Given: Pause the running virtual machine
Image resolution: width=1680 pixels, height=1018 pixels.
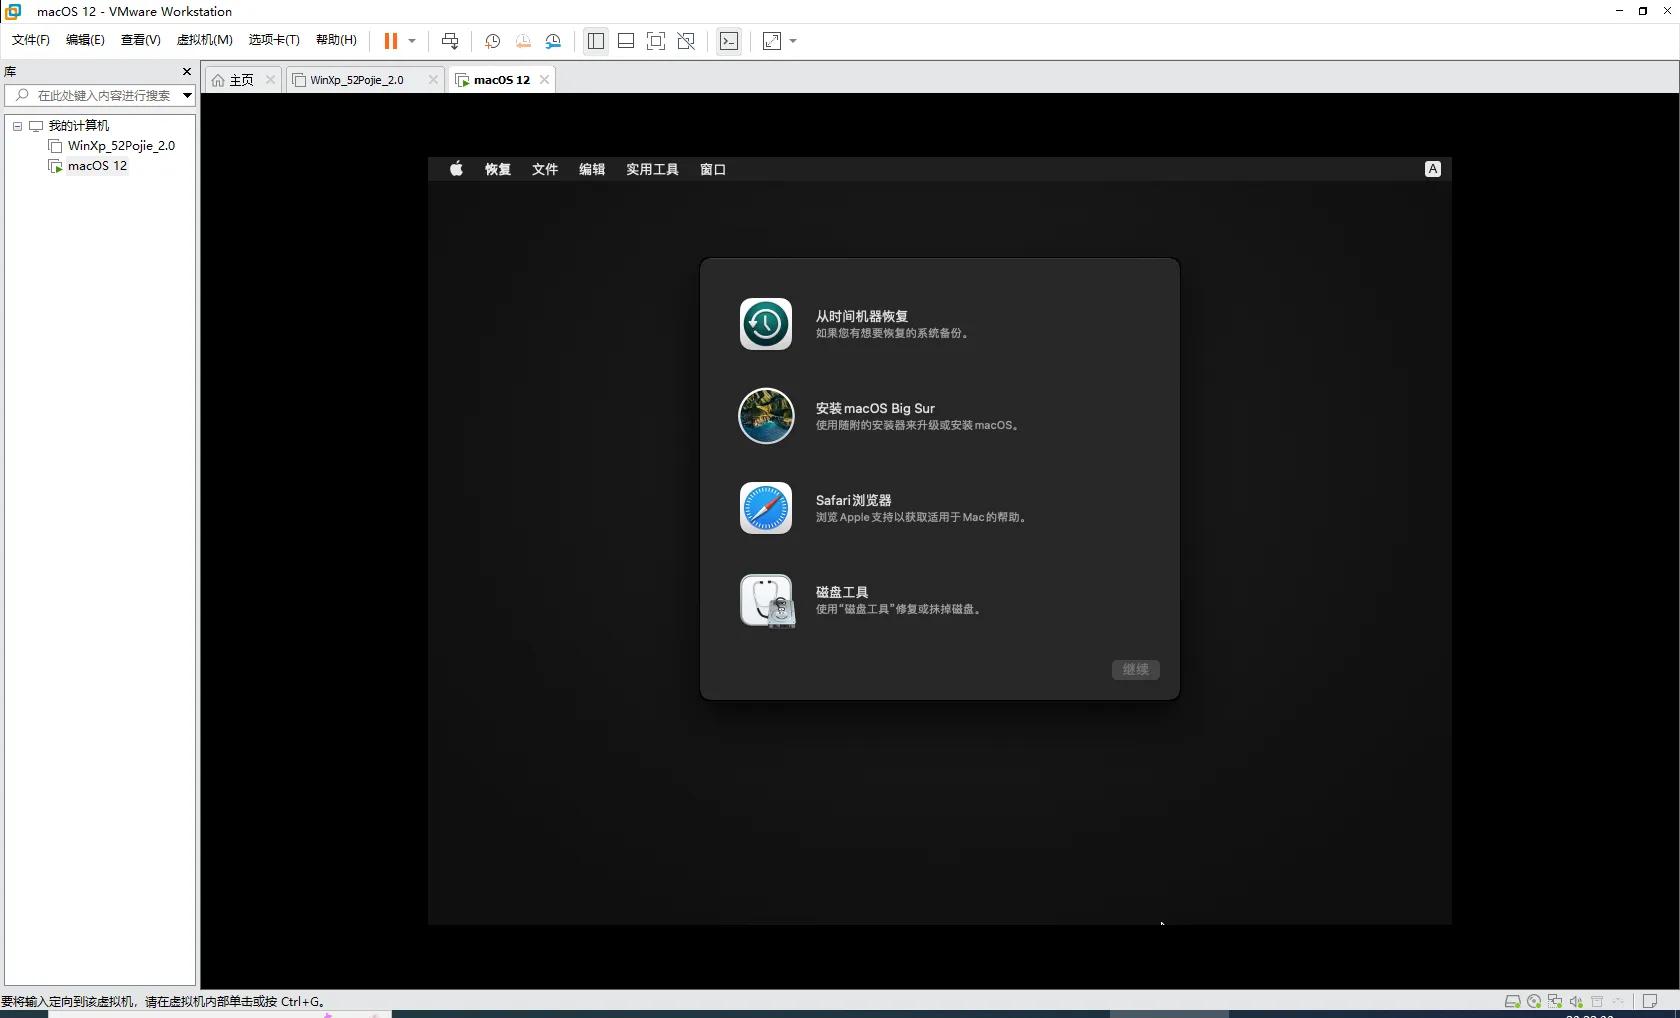Looking at the screenshot, I should click(390, 41).
